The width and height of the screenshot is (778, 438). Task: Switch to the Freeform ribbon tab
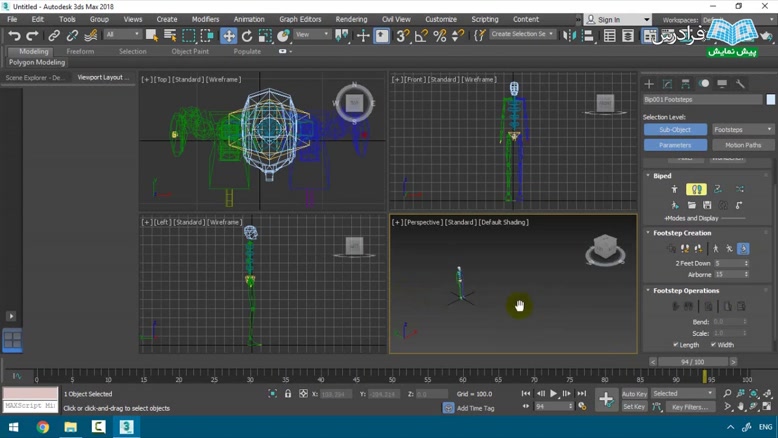pos(80,51)
